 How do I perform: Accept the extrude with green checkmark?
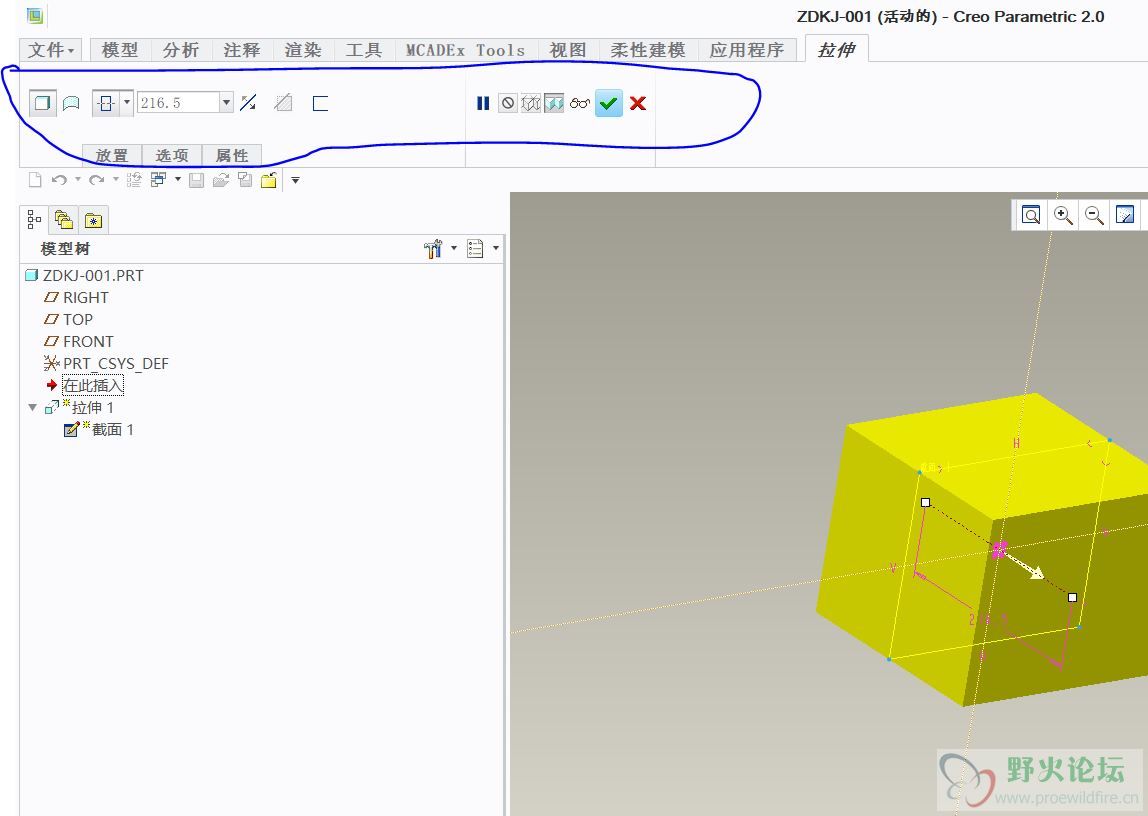pos(608,103)
